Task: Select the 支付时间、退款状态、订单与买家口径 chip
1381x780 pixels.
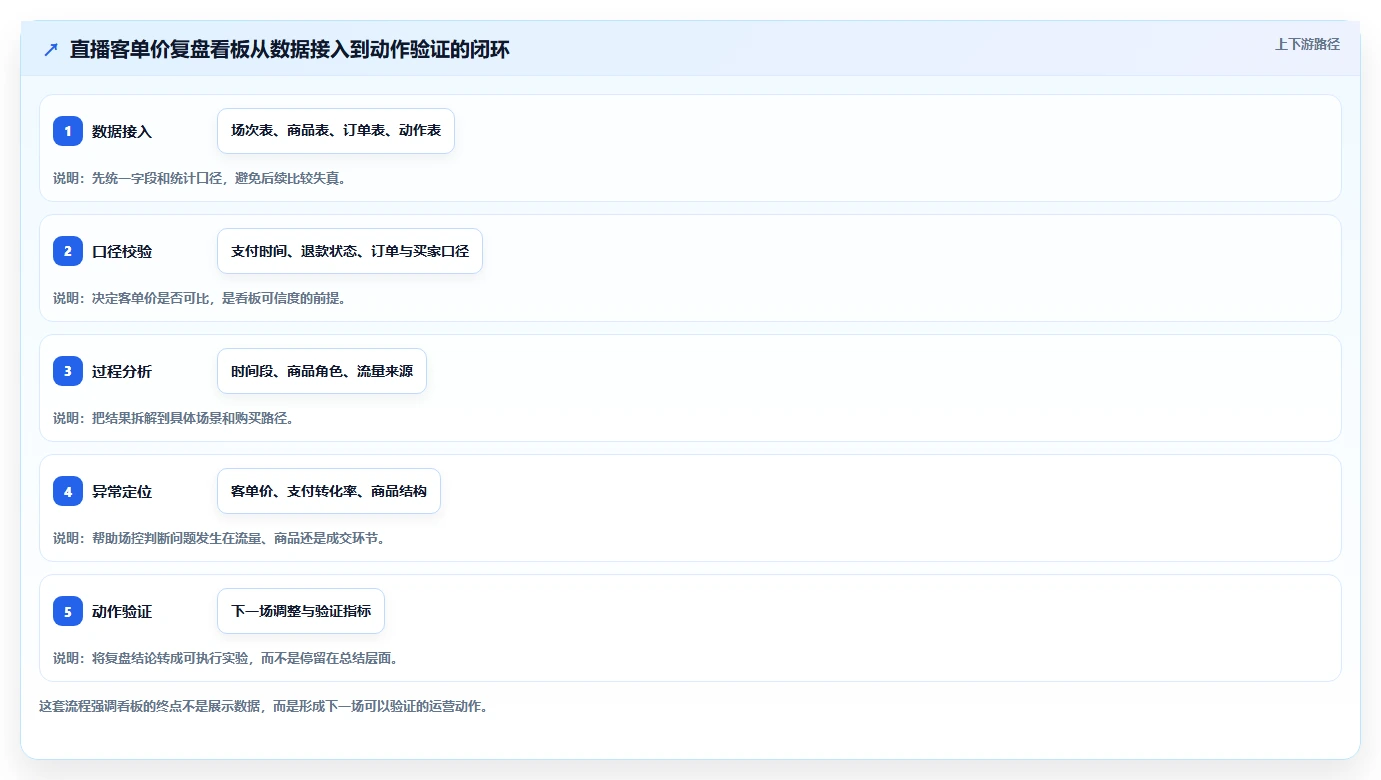Action: 350,251
